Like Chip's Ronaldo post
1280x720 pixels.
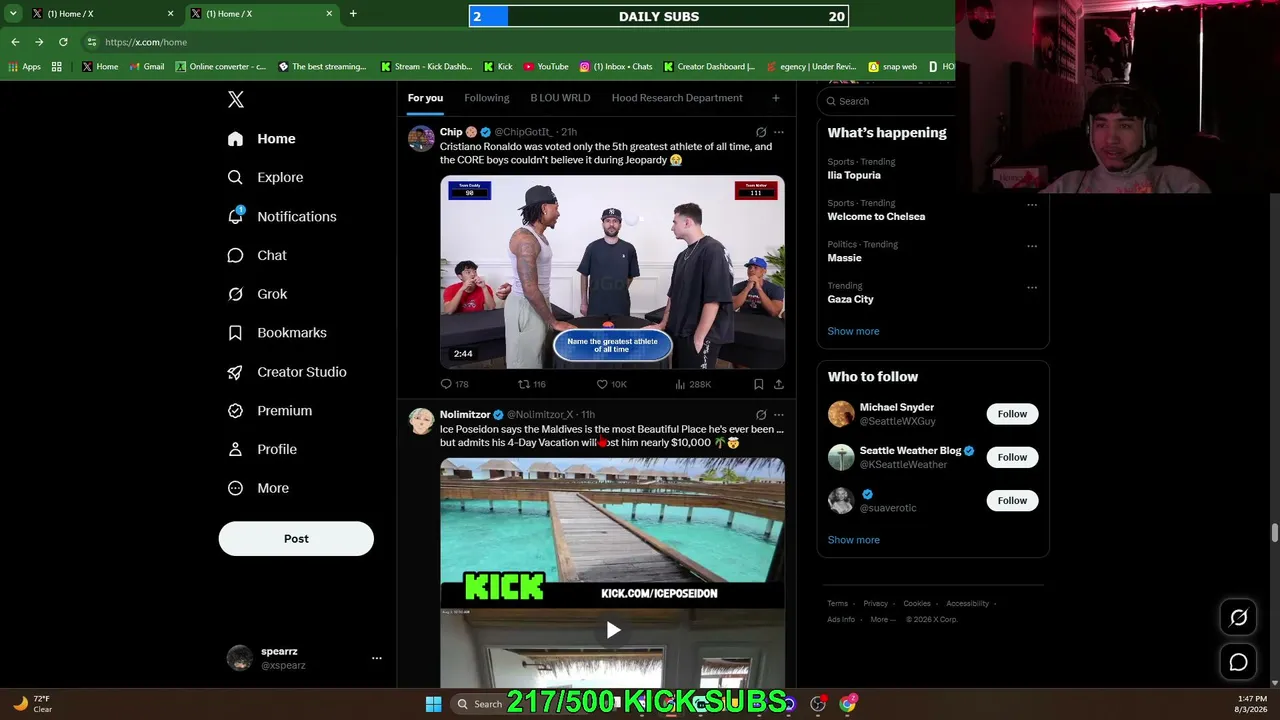611,384
